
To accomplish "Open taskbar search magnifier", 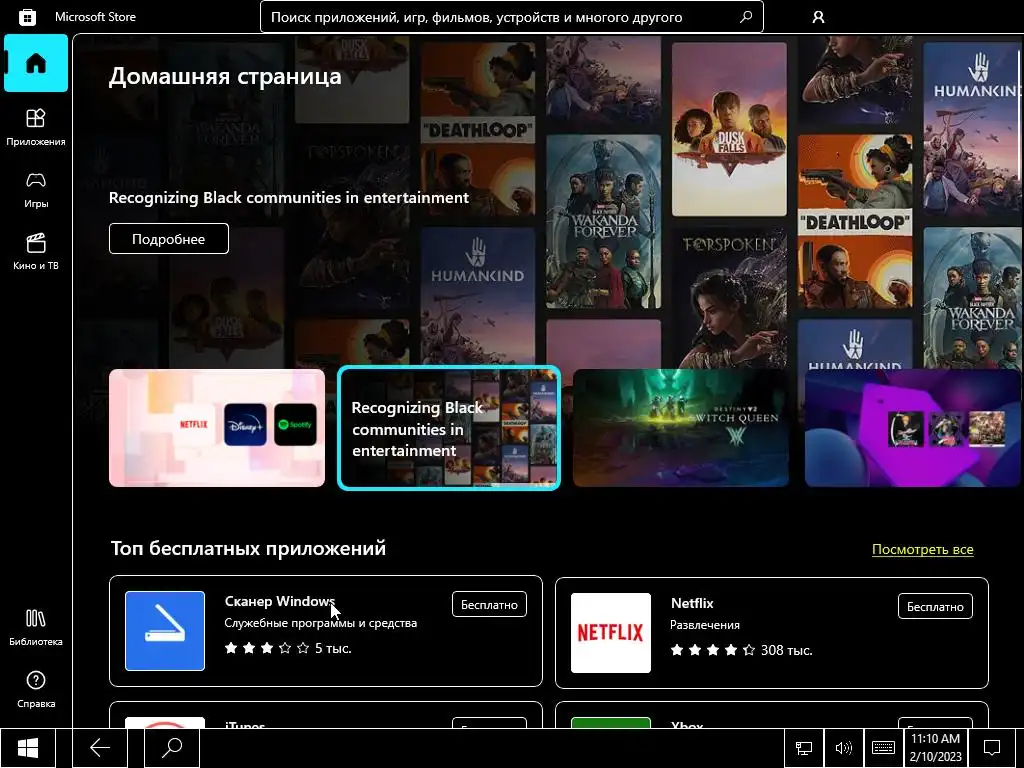I will (x=172, y=748).
